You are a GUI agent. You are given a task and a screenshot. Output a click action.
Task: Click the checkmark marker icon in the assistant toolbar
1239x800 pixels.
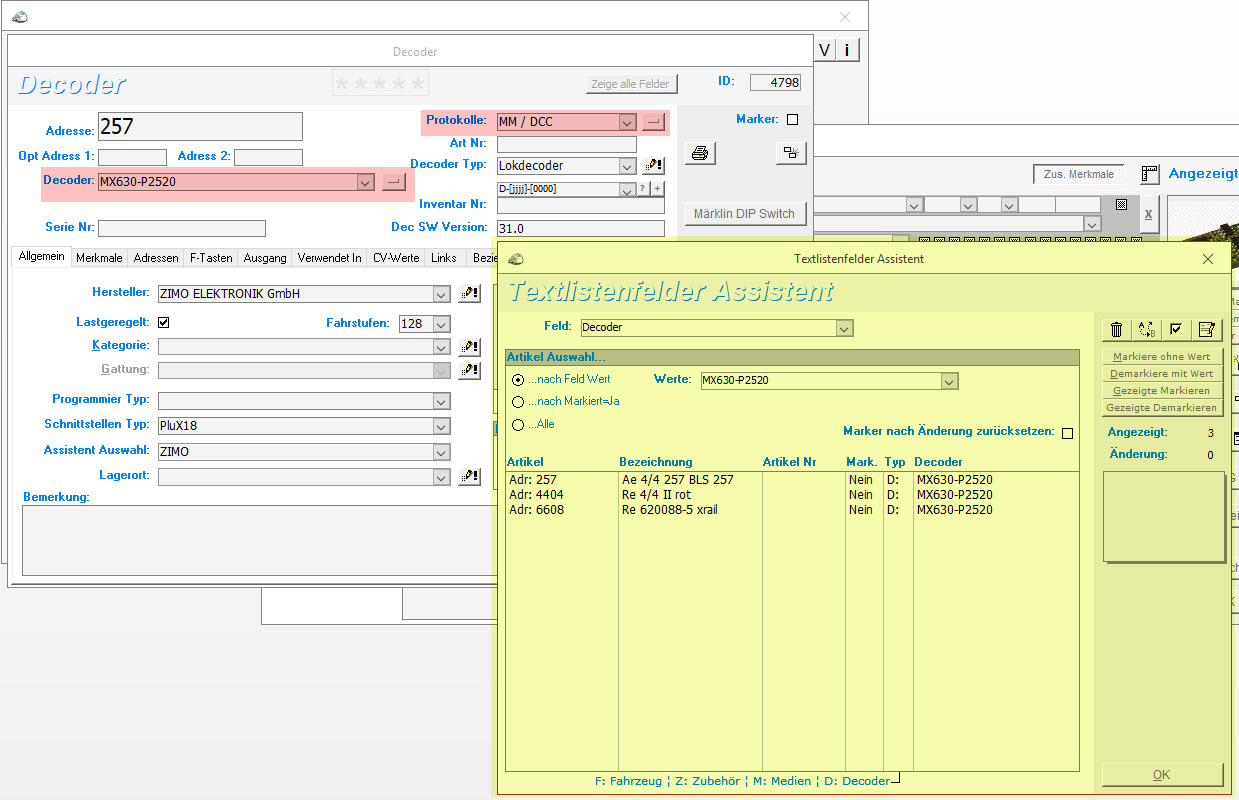pyautogui.click(x=1176, y=329)
